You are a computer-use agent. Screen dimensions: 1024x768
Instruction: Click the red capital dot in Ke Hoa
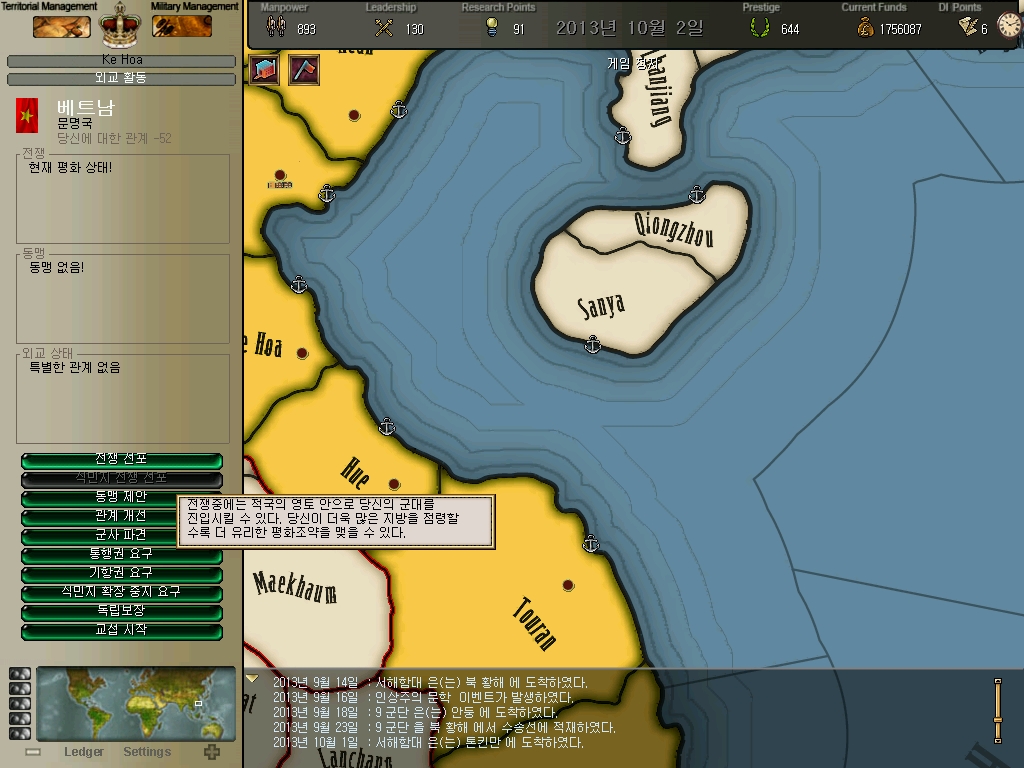click(x=302, y=353)
